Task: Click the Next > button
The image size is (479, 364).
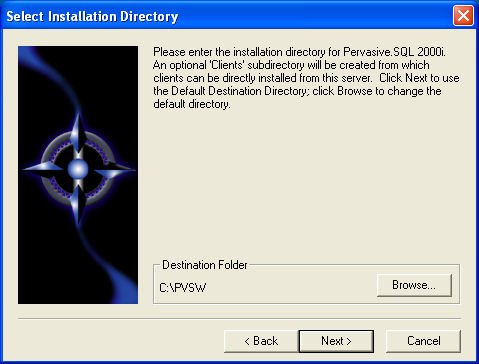Action: (336, 341)
